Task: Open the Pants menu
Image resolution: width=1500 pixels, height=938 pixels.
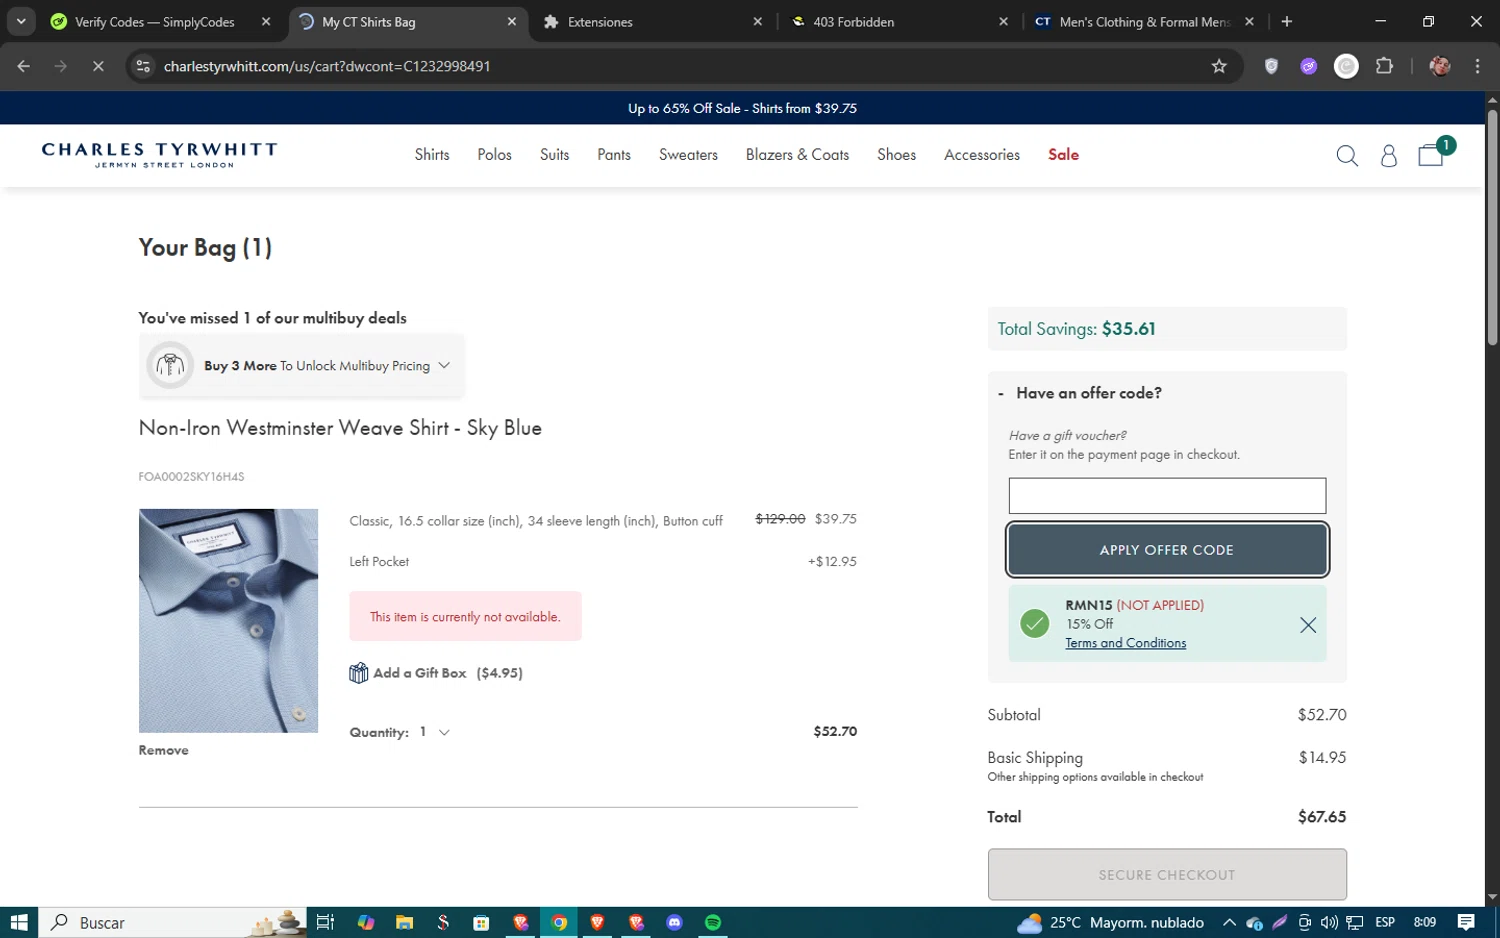Action: (x=614, y=155)
